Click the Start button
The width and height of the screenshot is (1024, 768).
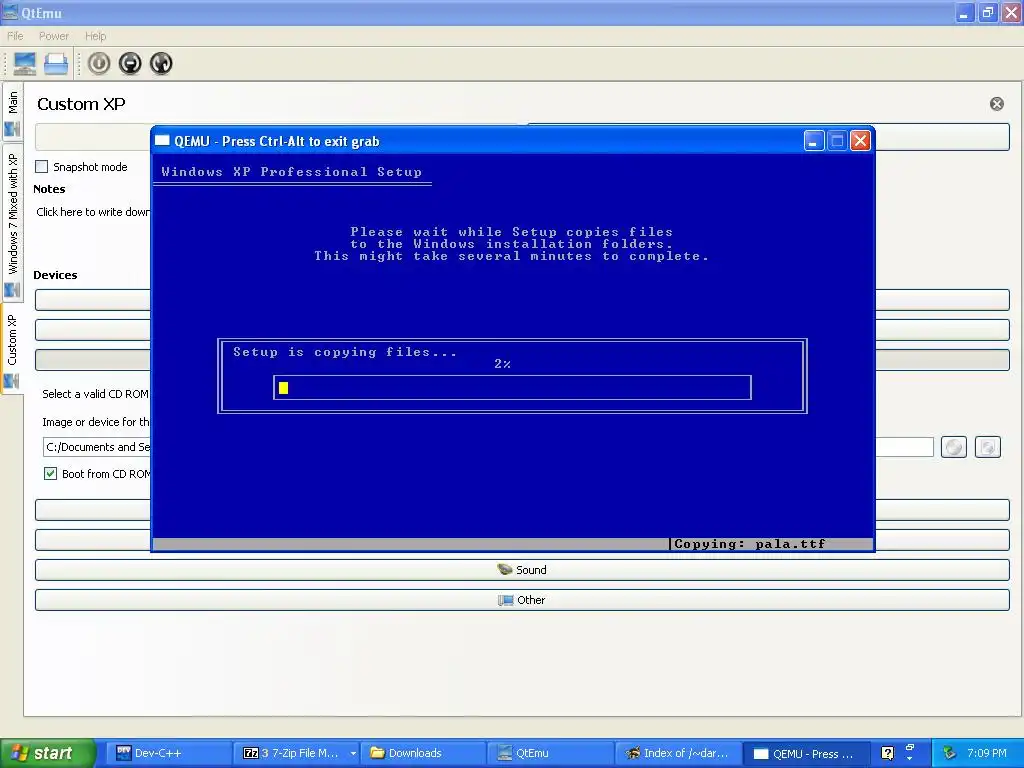coord(48,753)
